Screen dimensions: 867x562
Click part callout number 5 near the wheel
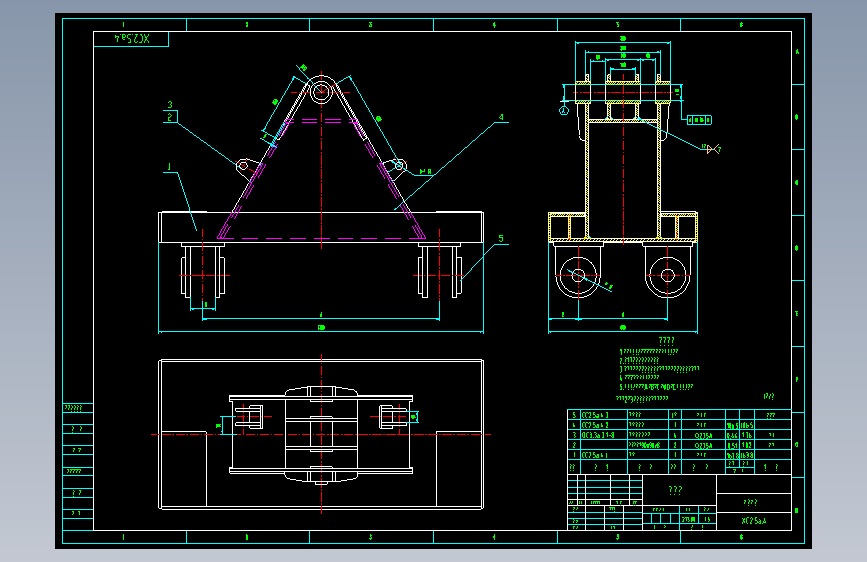501,238
